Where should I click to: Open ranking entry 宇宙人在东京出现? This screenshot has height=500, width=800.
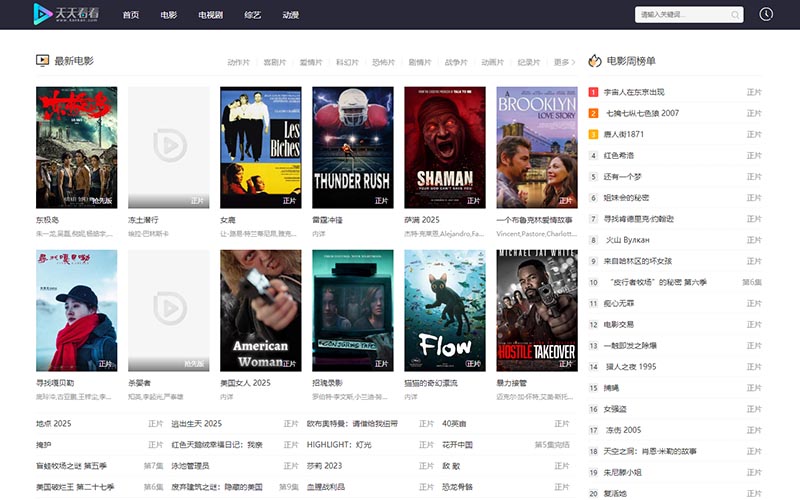pyautogui.click(x=634, y=92)
